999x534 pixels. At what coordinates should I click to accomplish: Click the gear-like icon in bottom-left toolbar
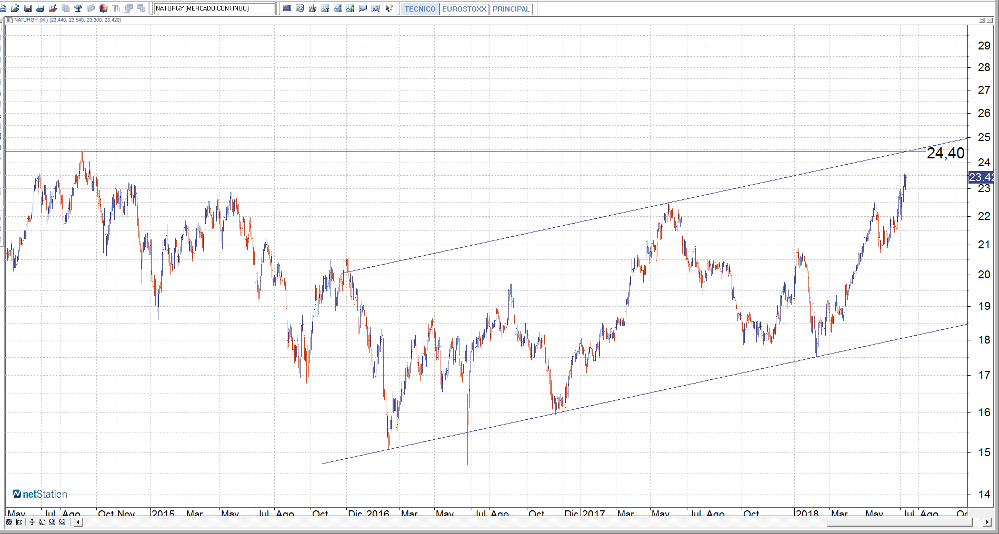(9, 522)
